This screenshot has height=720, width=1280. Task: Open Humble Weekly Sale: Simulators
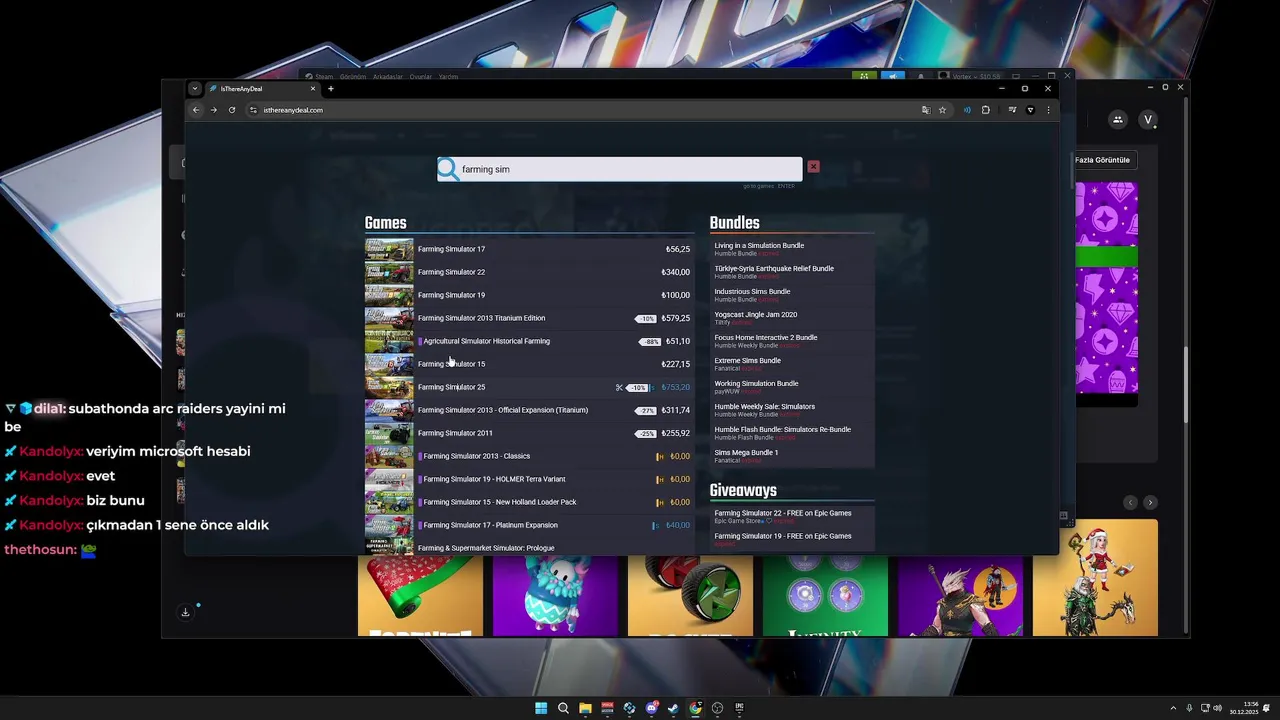tap(765, 406)
